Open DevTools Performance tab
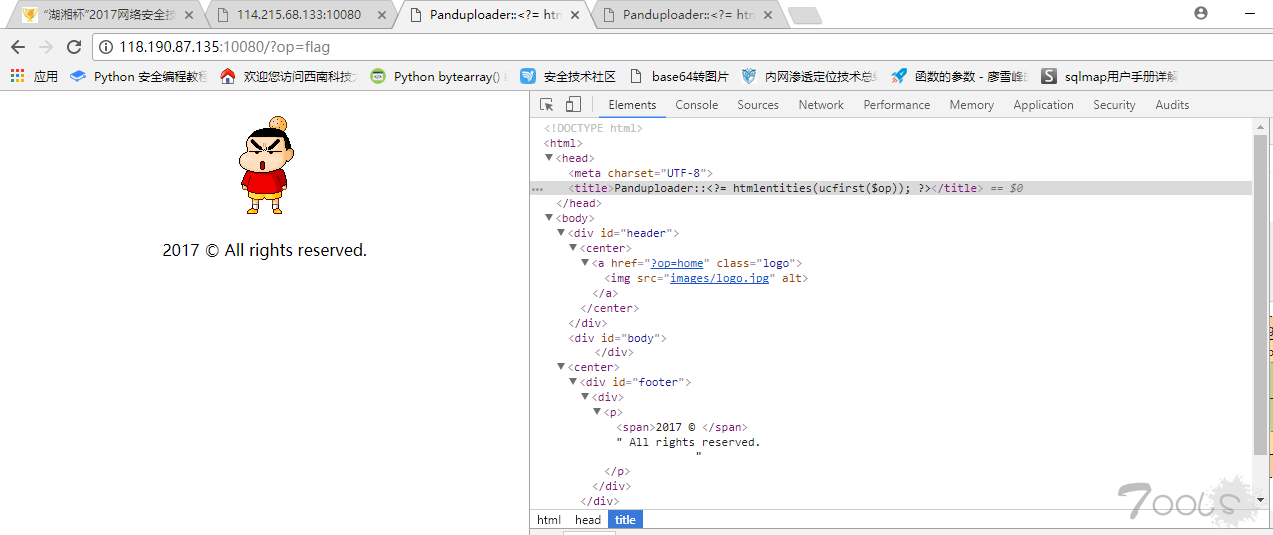Screen dimensions: 1273x535 (x=897, y=104)
